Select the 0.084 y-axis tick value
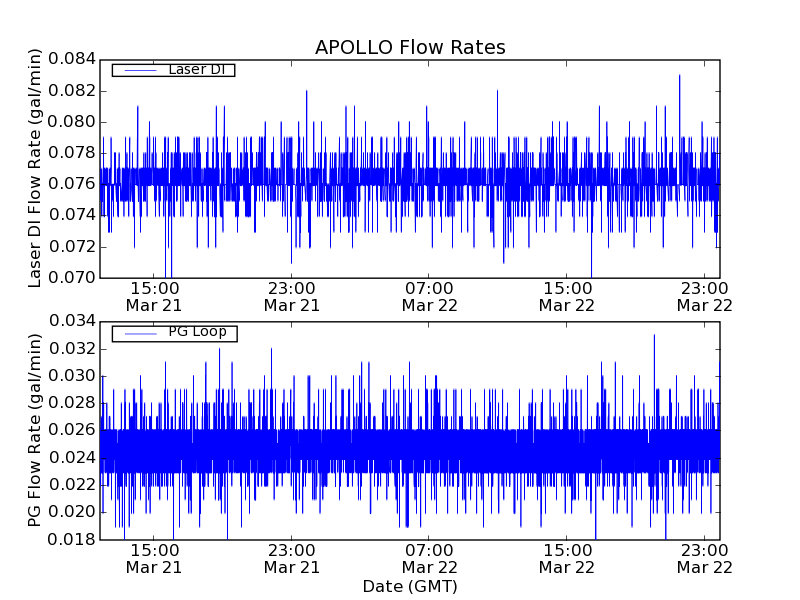The image size is (800, 600). [x=72, y=59]
